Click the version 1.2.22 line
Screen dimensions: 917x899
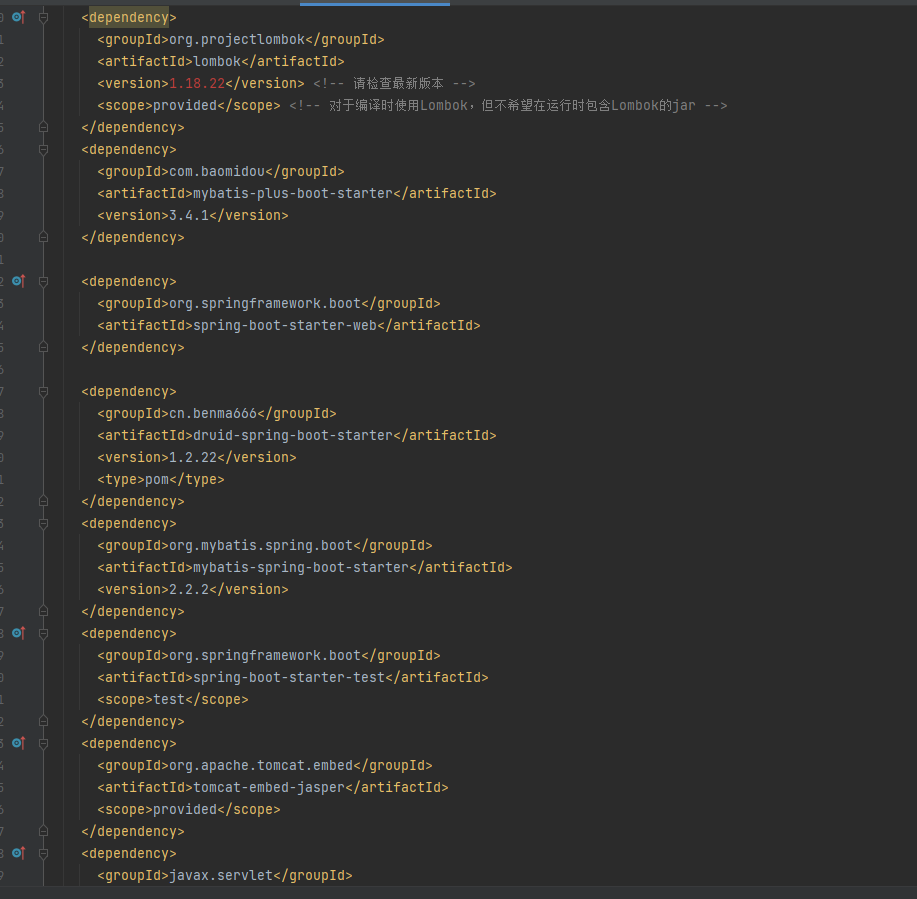tap(197, 457)
